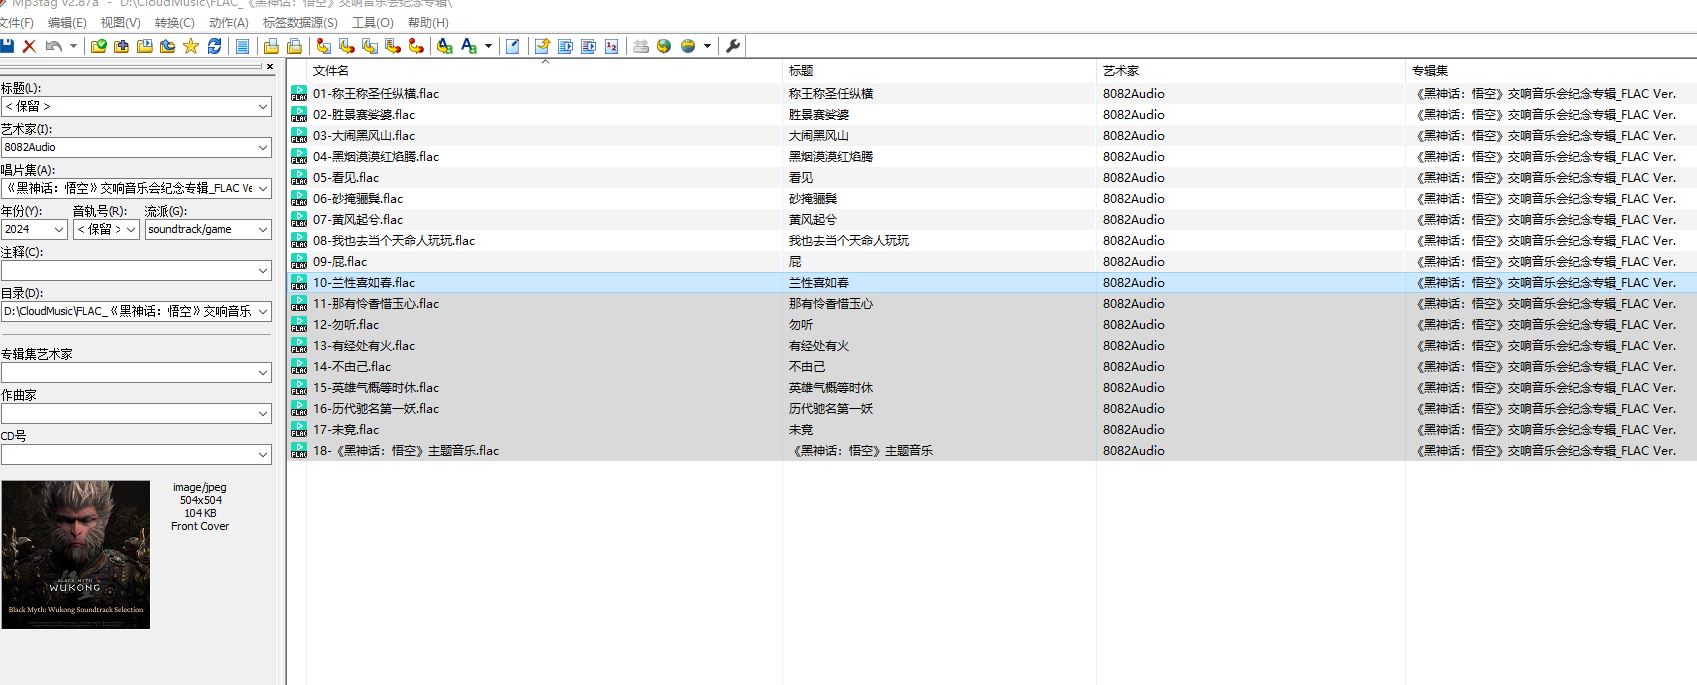Sort by the 文件名 column header
The height and width of the screenshot is (685, 1697).
(545, 70)
